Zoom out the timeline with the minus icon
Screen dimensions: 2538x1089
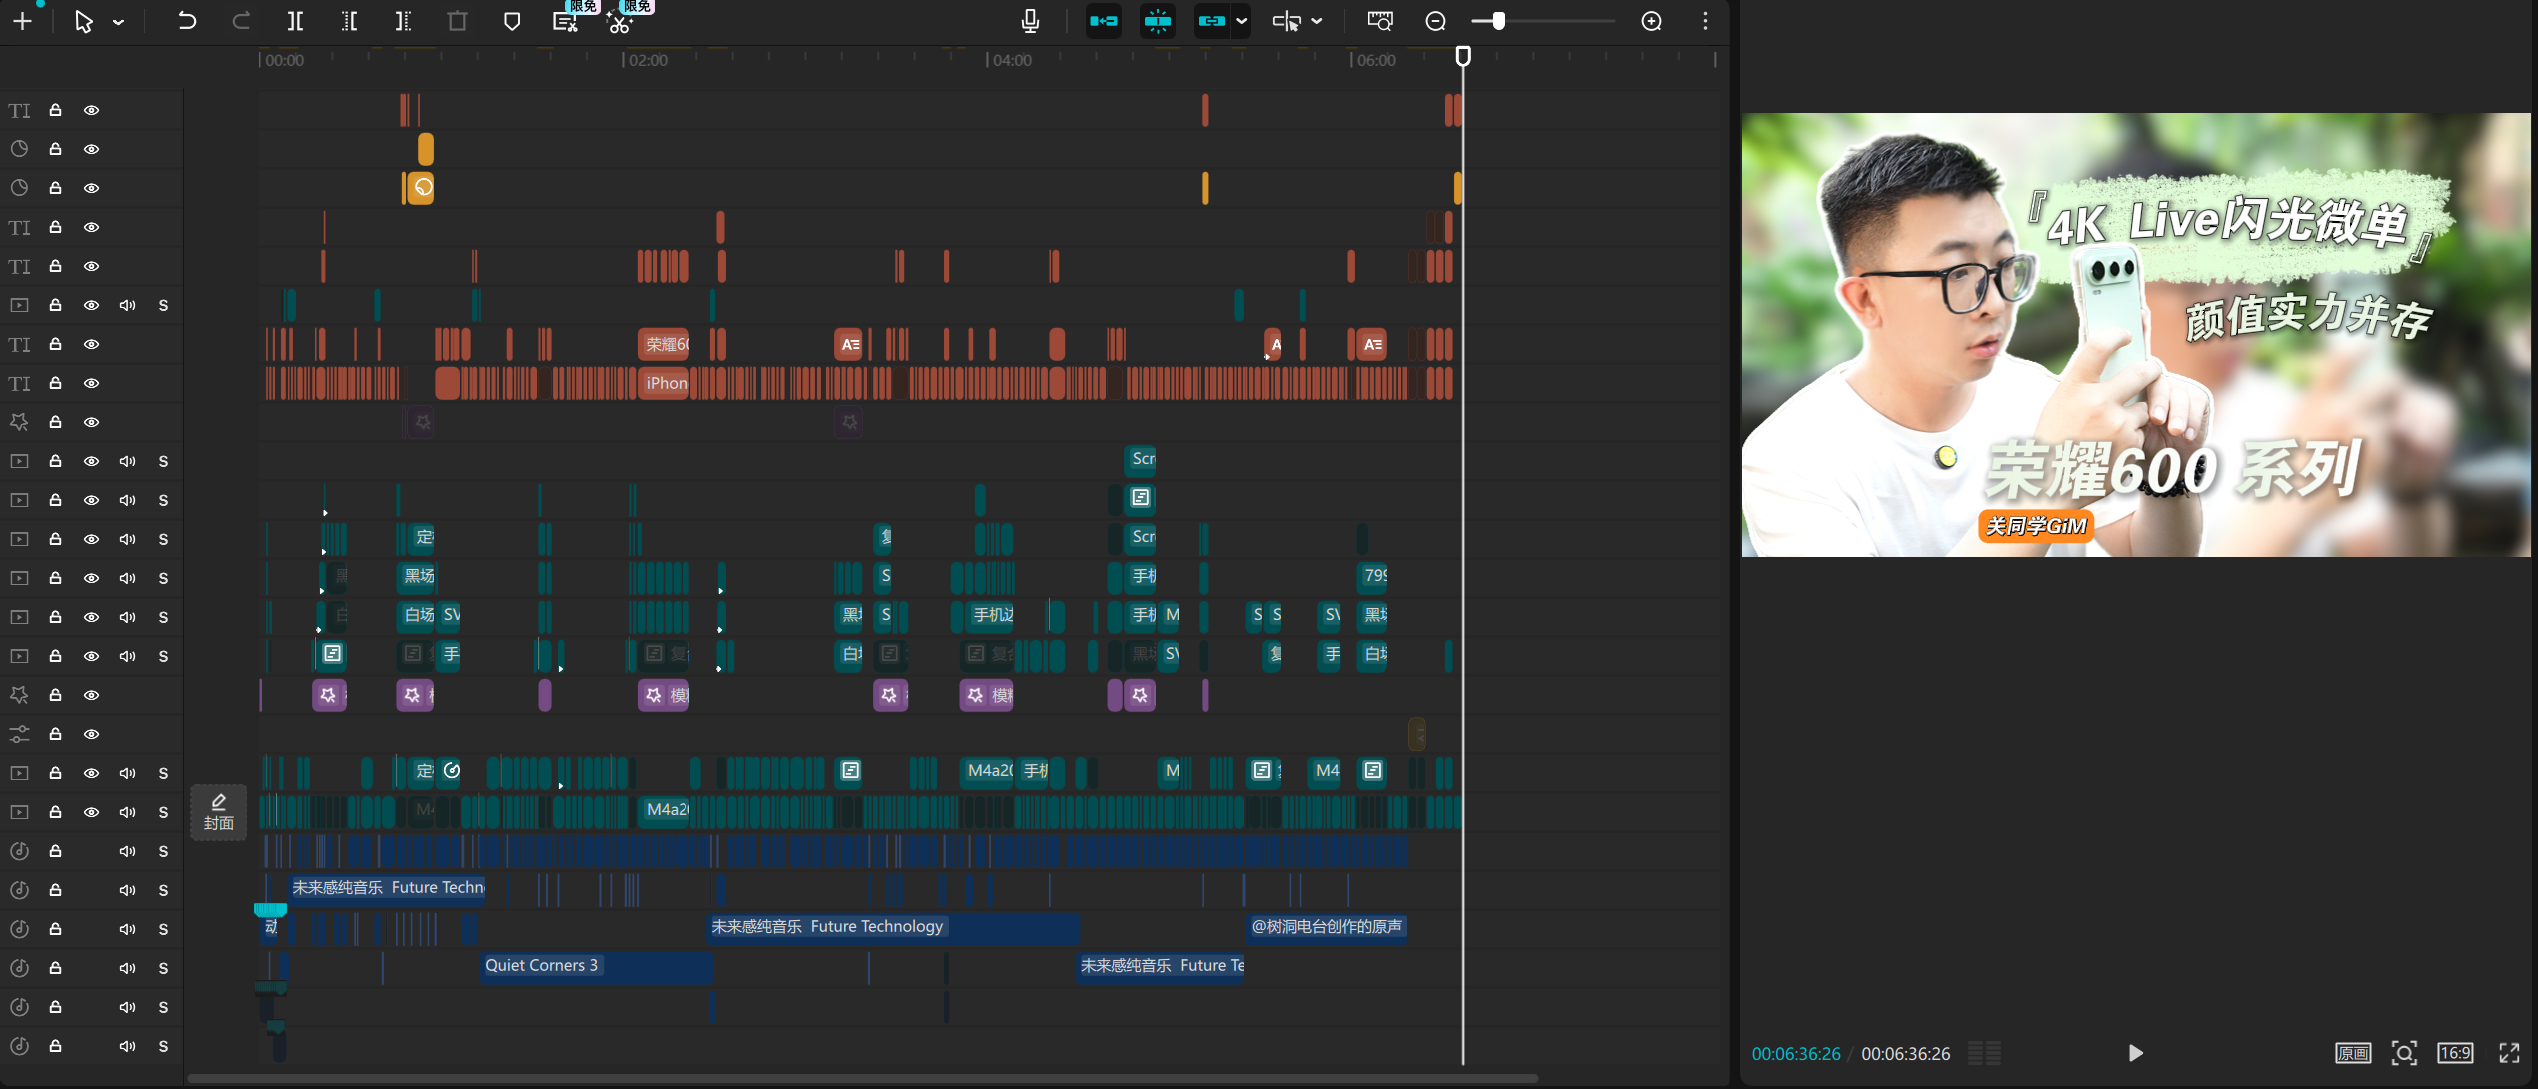tap(1435, 21)
